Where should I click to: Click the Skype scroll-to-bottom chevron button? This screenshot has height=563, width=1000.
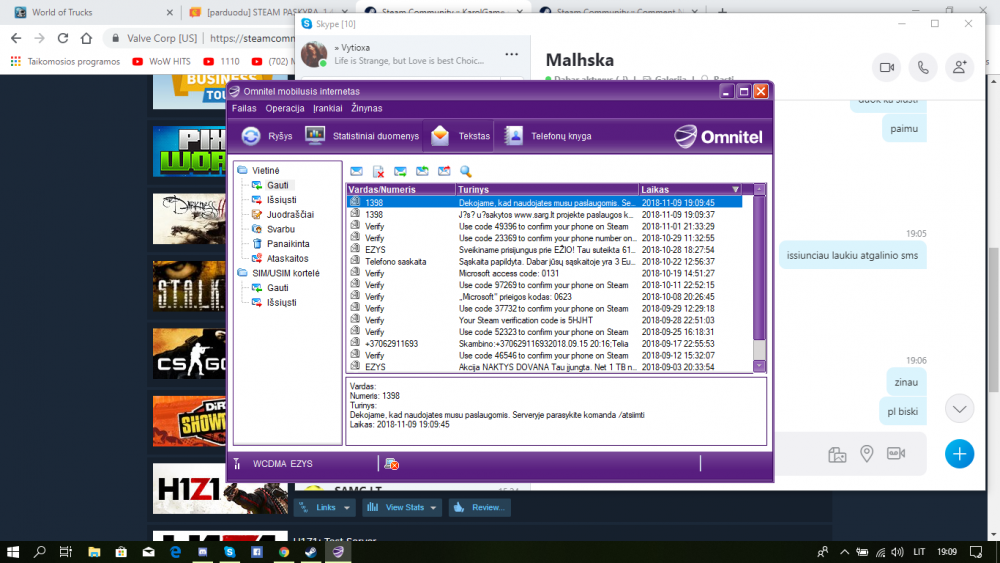(959, 409)
